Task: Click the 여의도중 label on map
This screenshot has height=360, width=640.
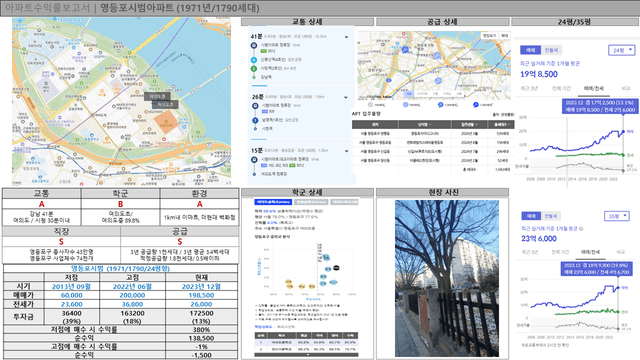Action: click(x=157, y=96)
